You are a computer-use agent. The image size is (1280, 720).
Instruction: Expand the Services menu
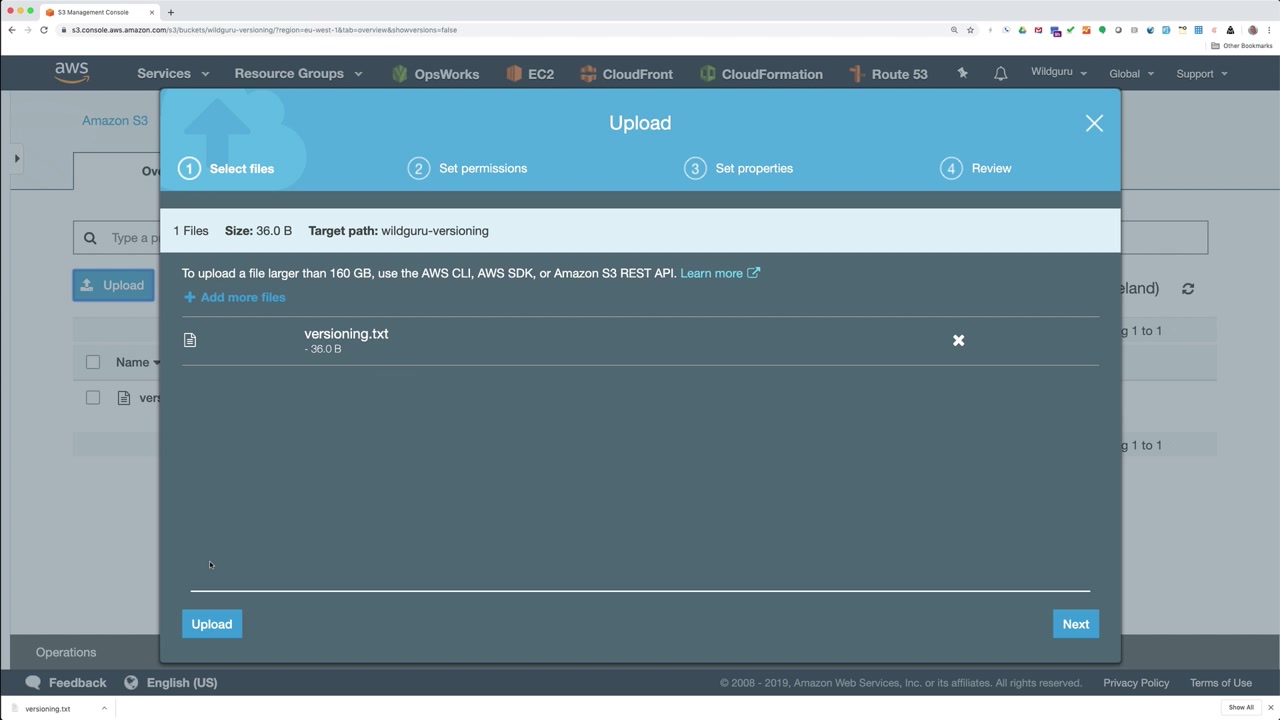173,74
